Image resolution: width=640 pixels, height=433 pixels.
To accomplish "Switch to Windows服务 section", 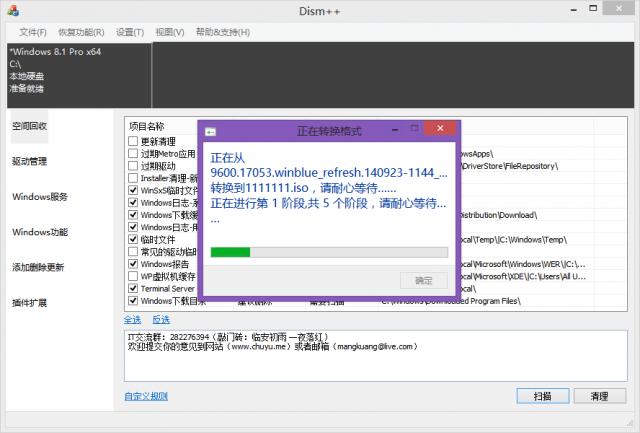I will point(40,197).
